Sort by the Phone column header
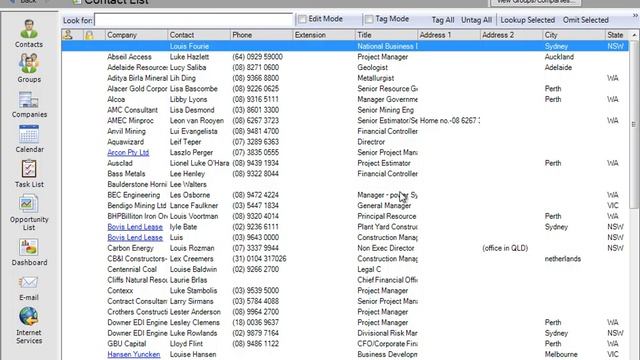 (x=261, y=35)
